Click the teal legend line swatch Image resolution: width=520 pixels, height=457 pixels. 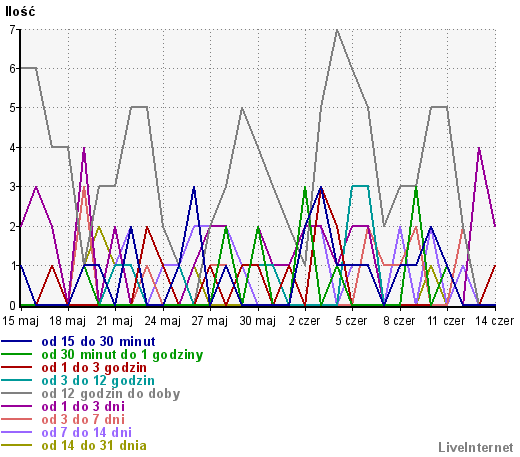pos(17,381)
